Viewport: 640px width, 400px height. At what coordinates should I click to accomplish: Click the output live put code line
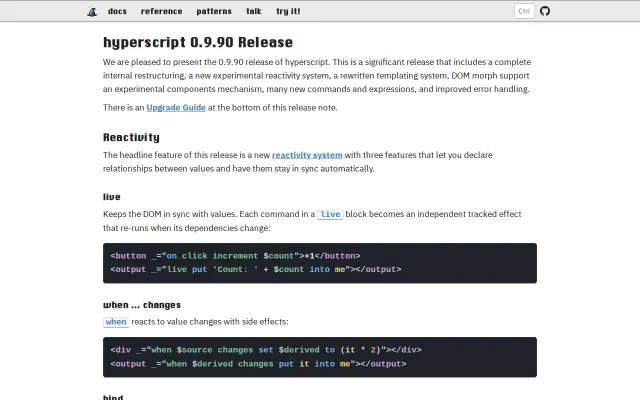[x=256, y=269]
